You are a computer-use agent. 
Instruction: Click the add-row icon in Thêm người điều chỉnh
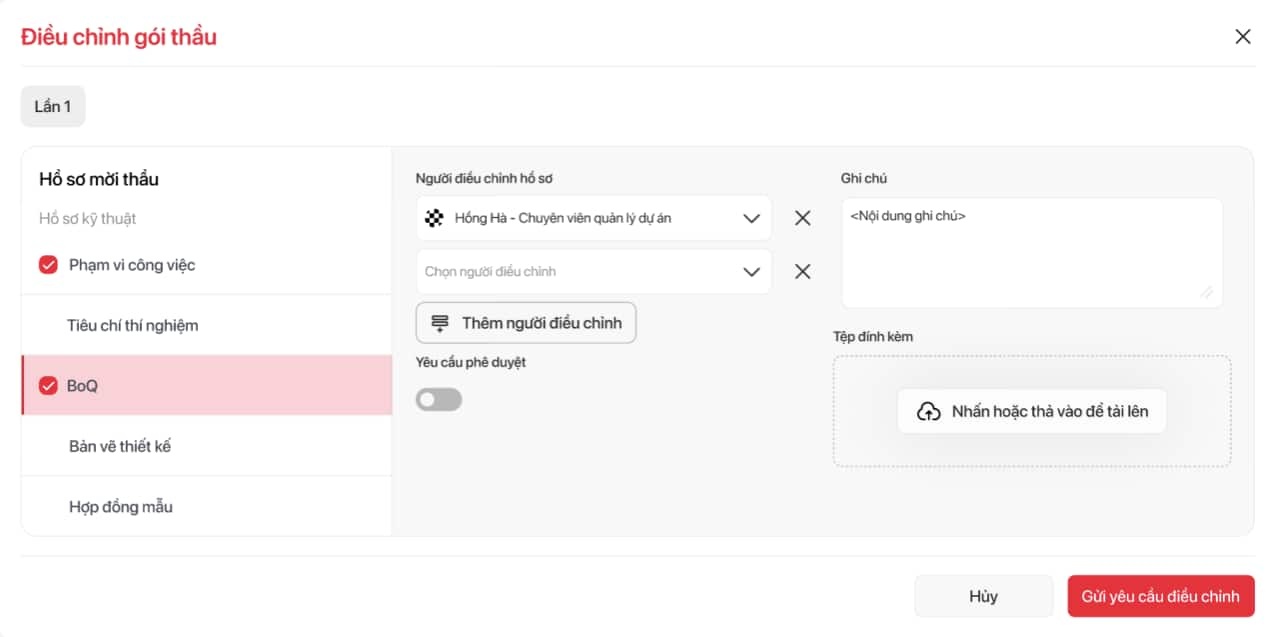[x=440, y=323]
